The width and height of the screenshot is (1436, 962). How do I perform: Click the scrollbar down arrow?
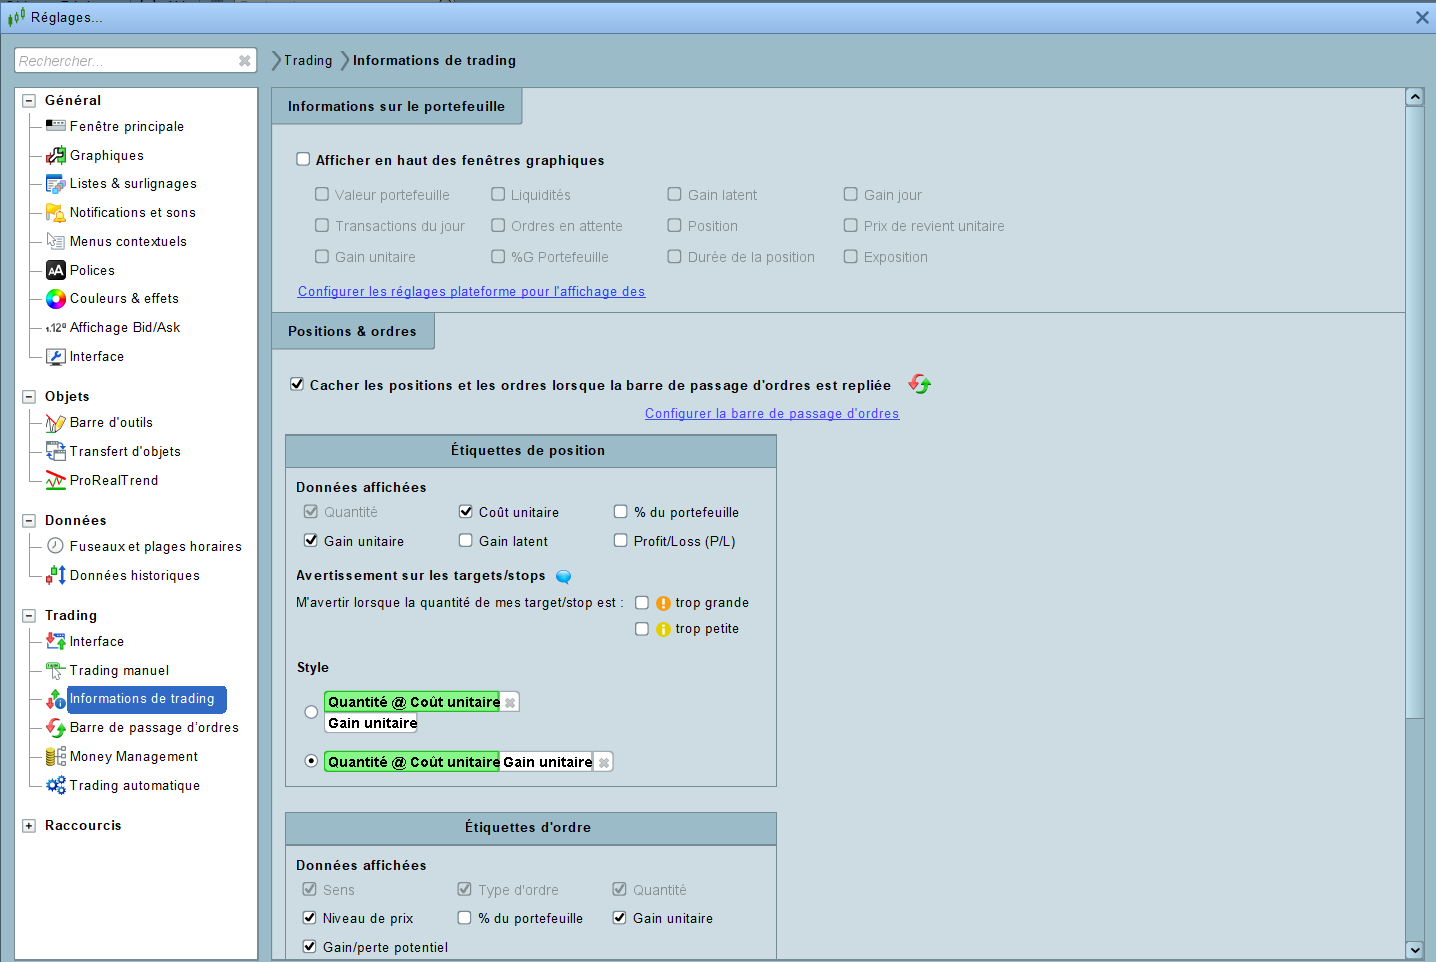pos(1414,950)
